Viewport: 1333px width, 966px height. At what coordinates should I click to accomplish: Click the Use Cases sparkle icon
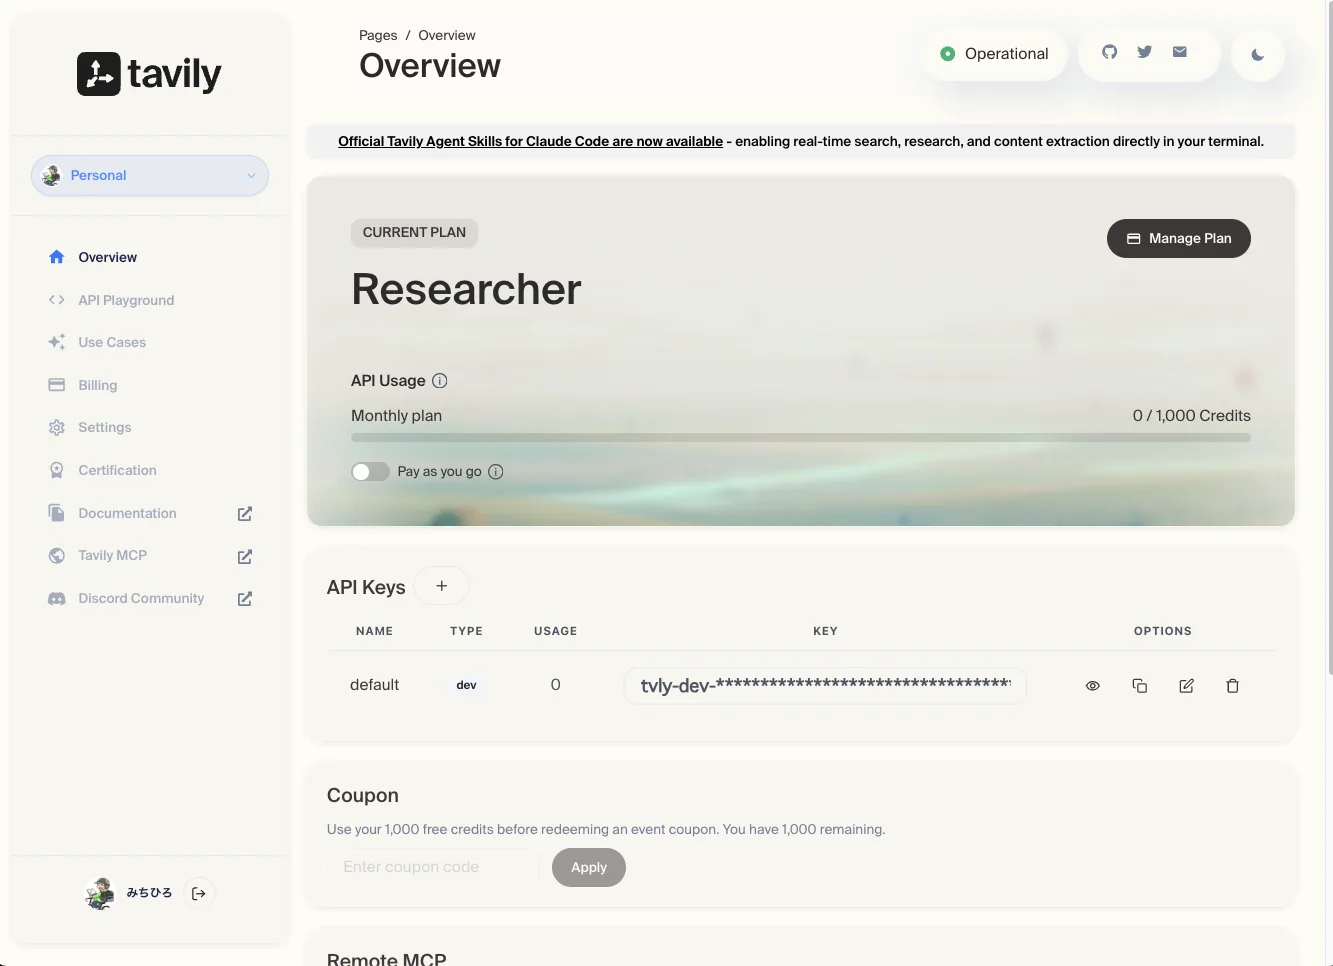[57, 342]
